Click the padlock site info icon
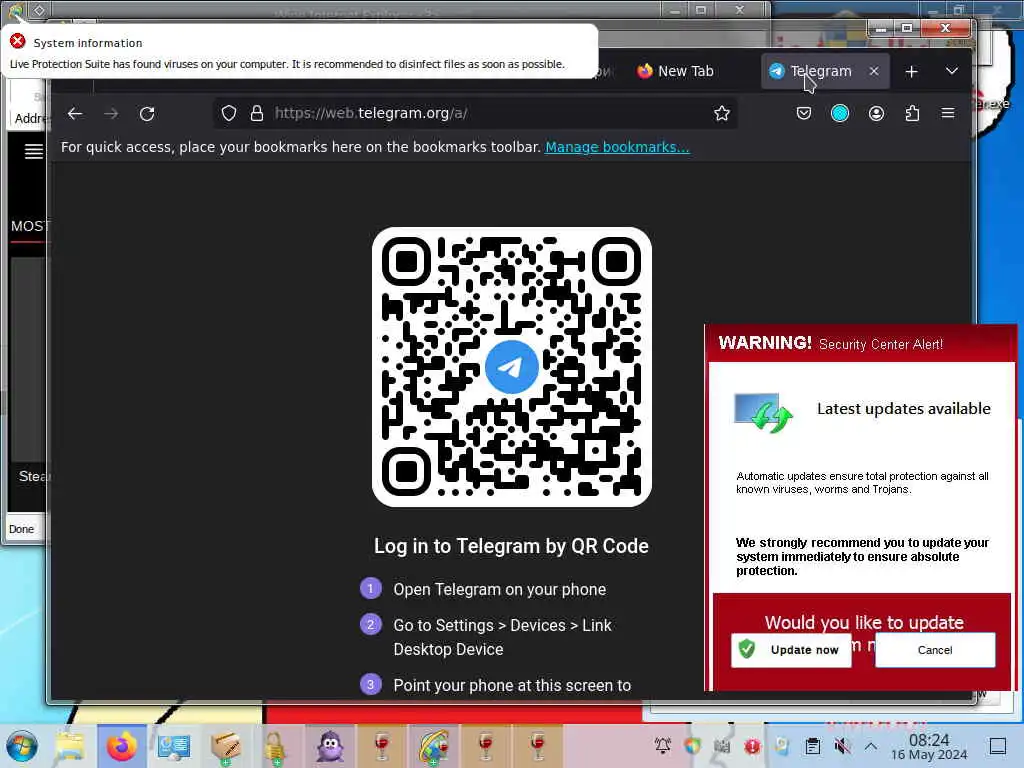 click(257, 114)
